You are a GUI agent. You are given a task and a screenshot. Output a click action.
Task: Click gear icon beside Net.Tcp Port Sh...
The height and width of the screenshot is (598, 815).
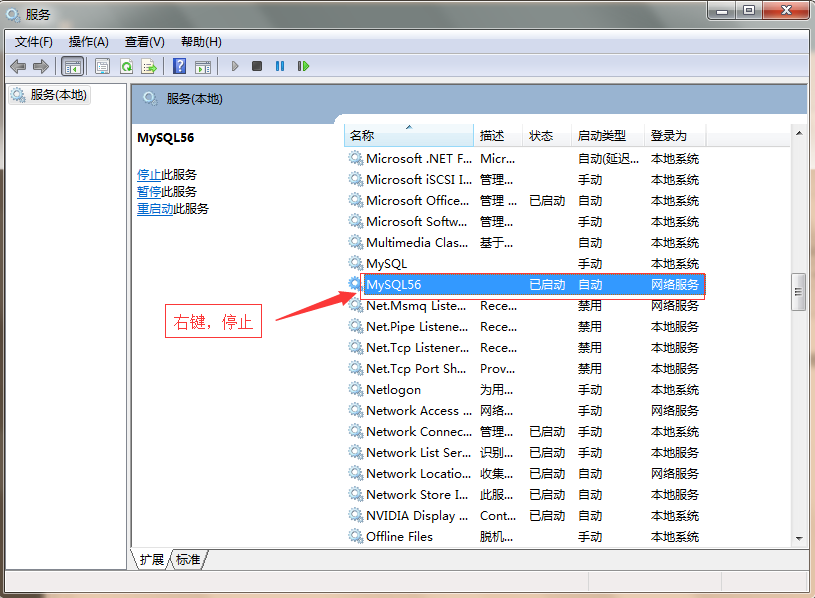[x=356, y=368]
